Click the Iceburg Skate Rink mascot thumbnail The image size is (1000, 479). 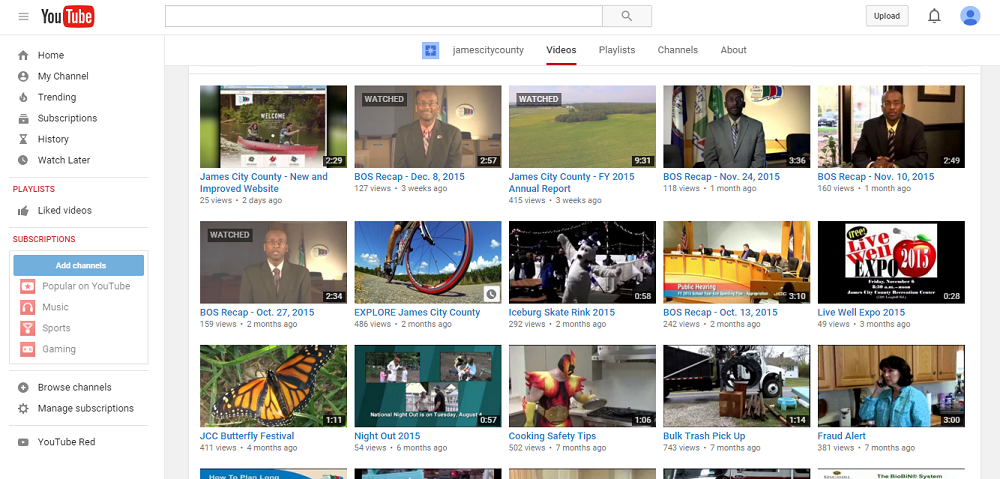pos(582,262)
